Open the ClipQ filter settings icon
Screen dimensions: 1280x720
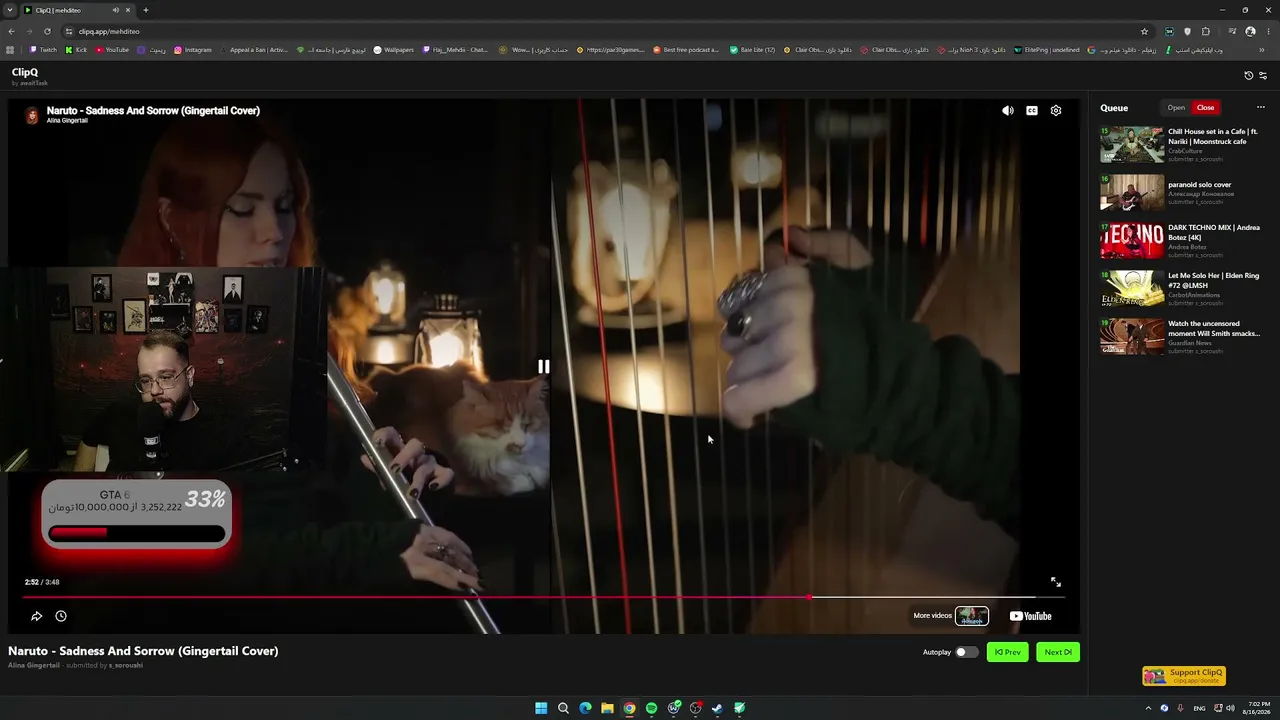pos(1263,76)
